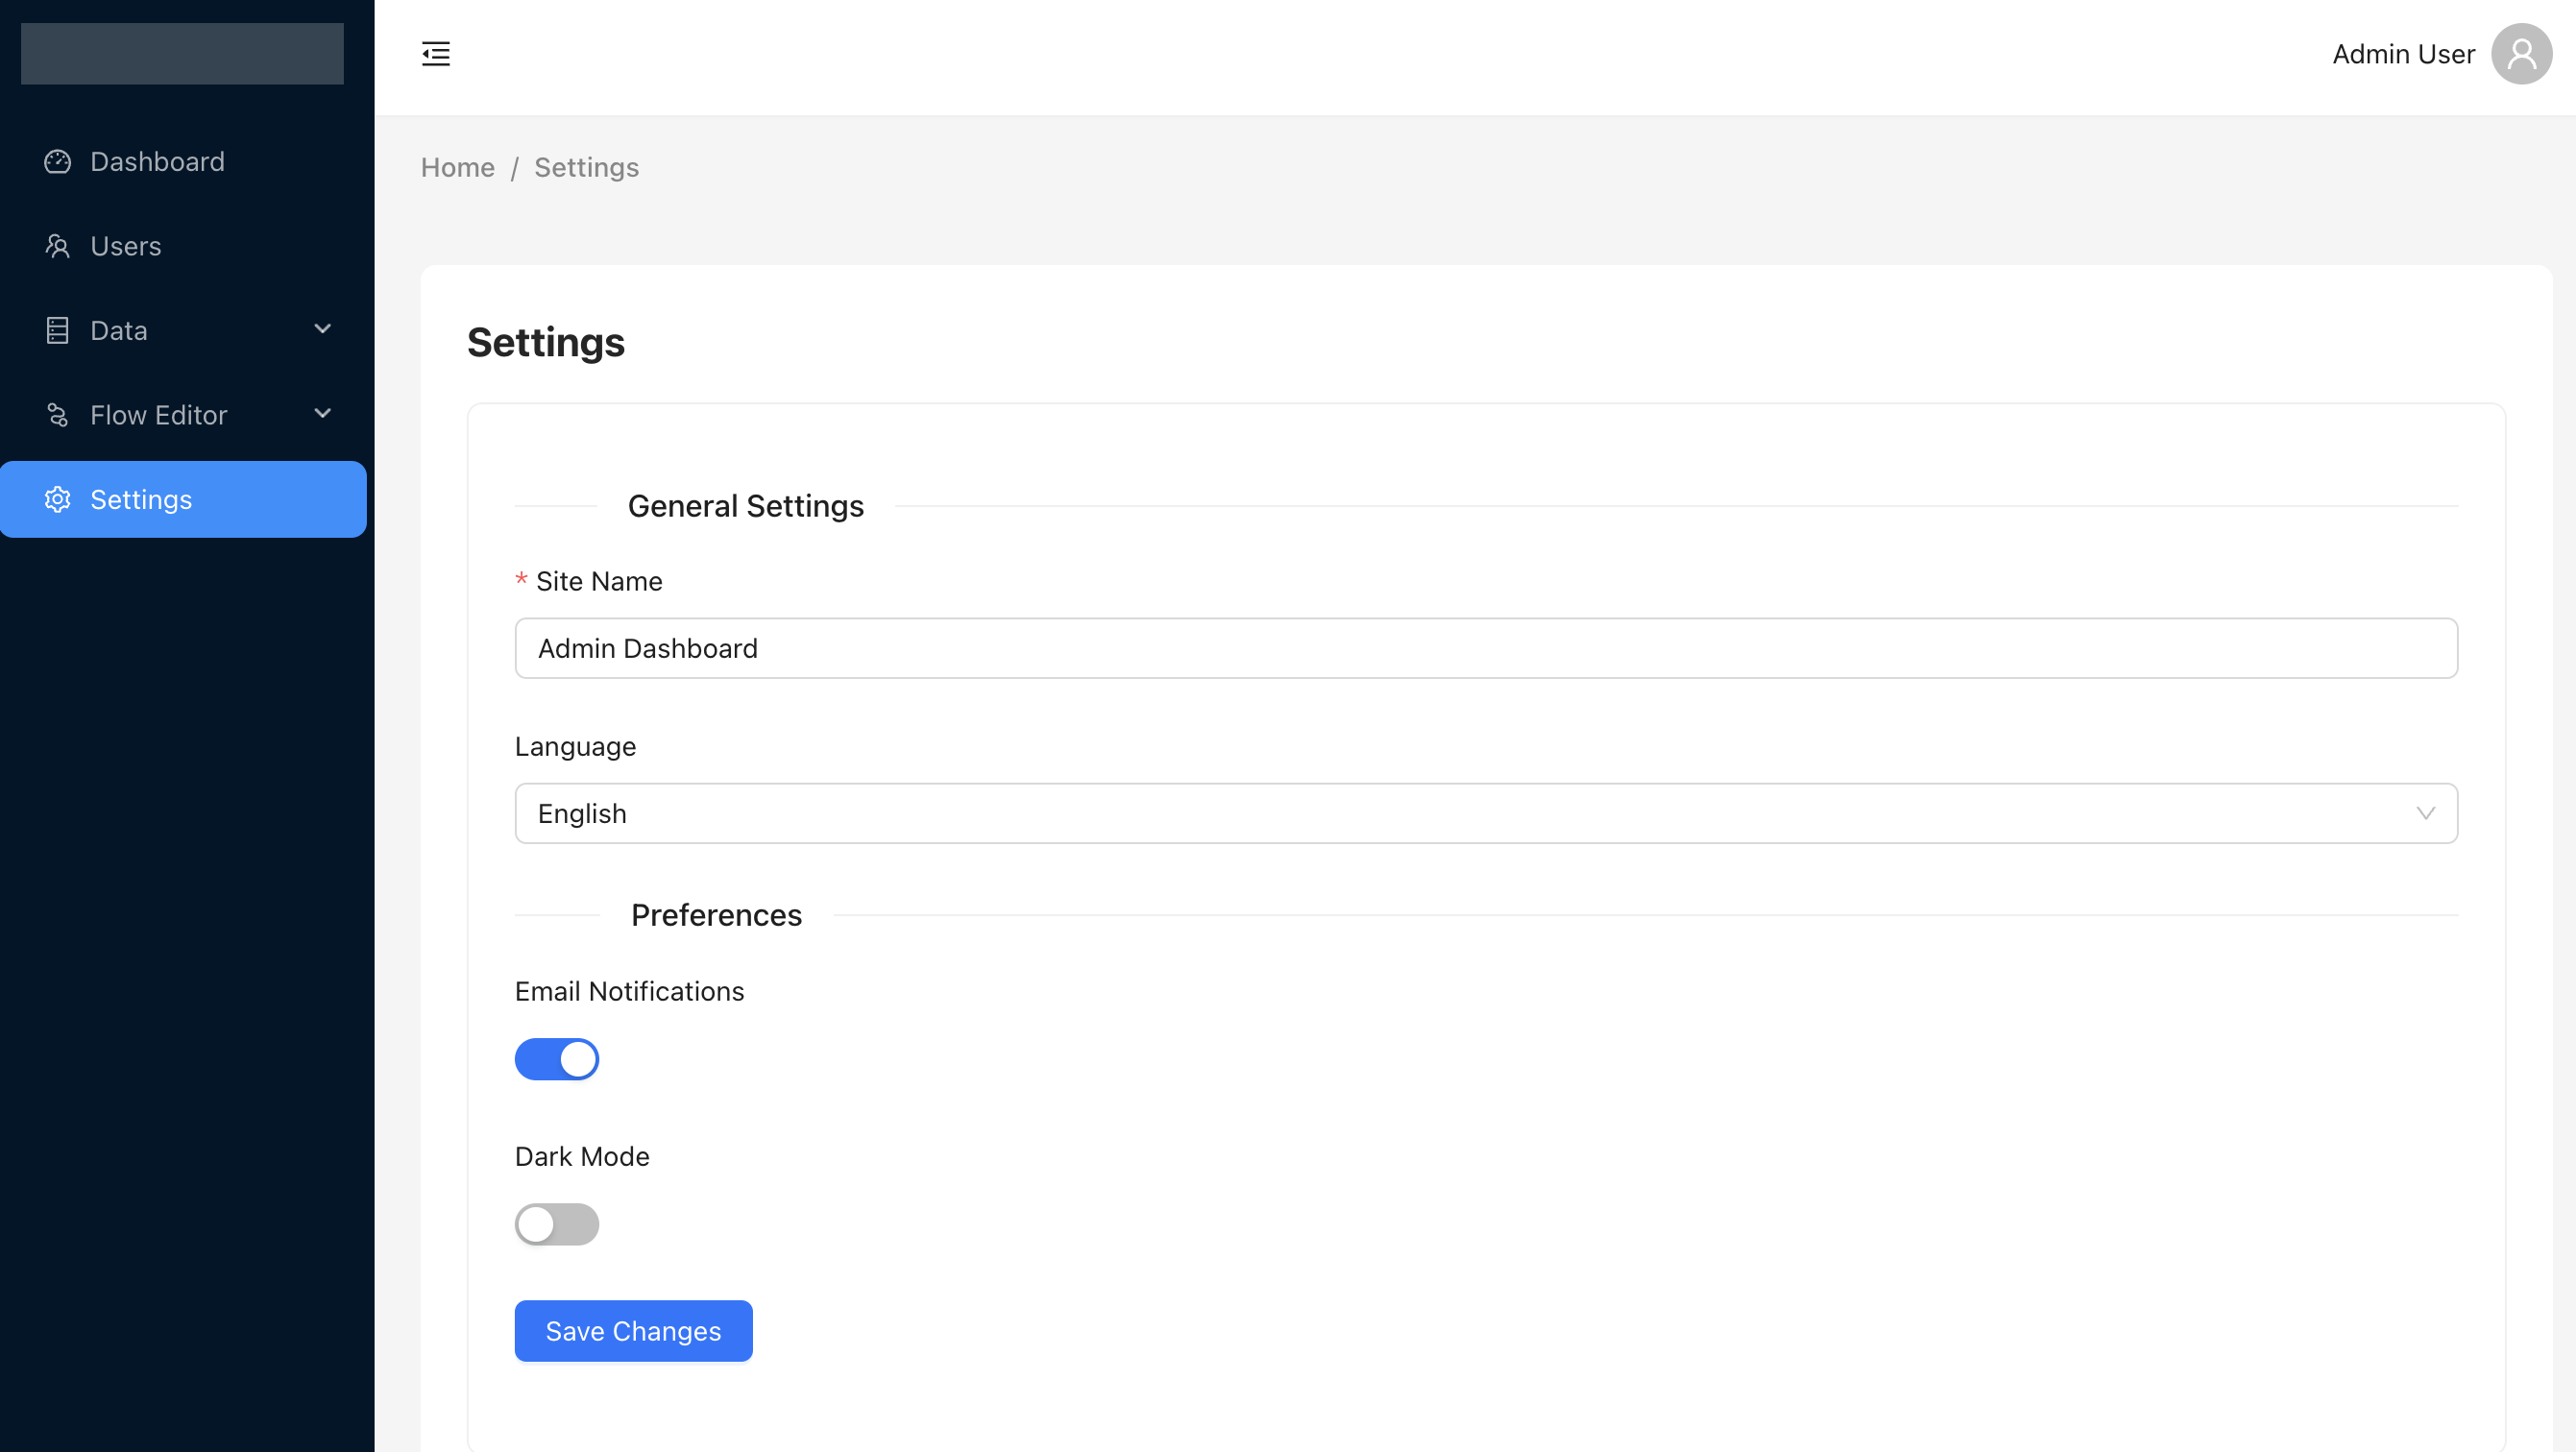Click the Users people icon in sidebar

click(x=58, y=246)
